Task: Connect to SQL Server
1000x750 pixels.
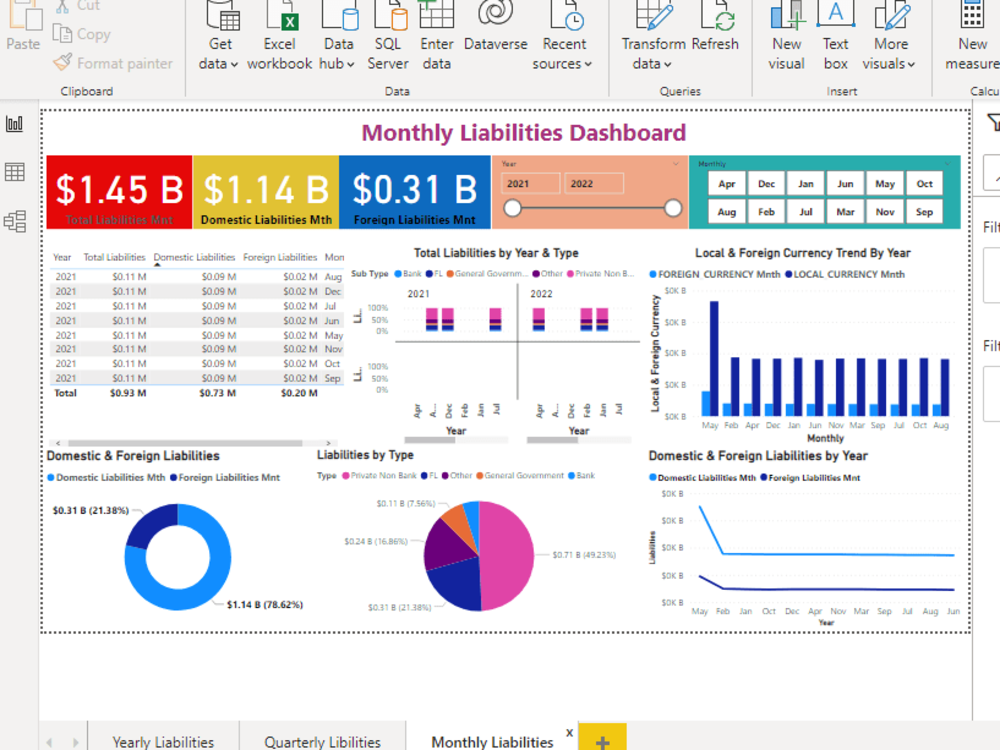Action: click(388, 40)
